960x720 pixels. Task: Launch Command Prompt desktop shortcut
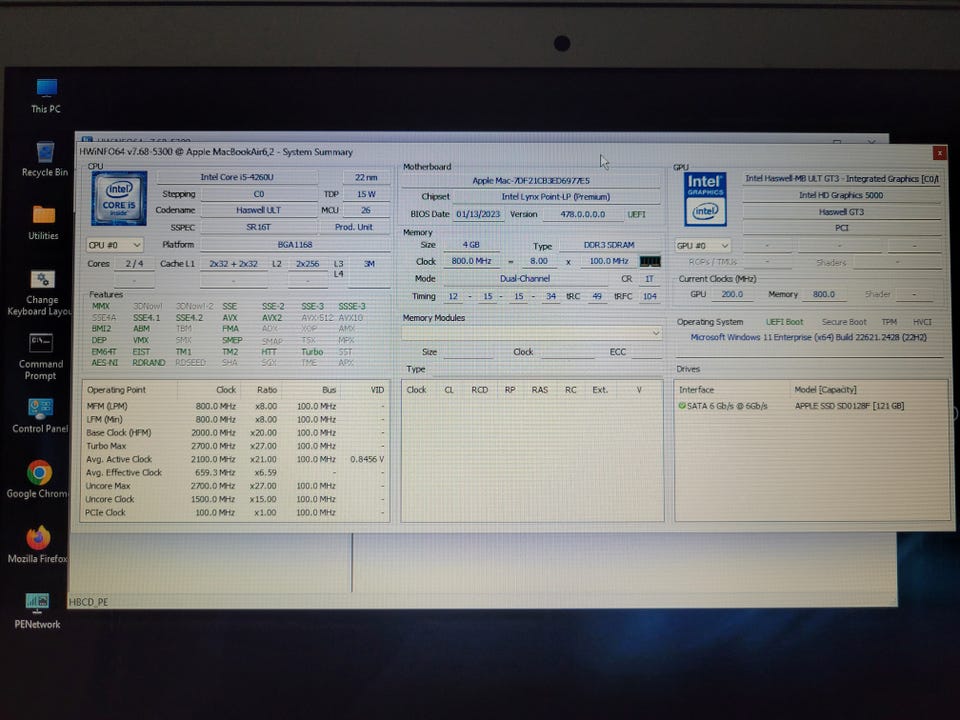pos(40,357)
